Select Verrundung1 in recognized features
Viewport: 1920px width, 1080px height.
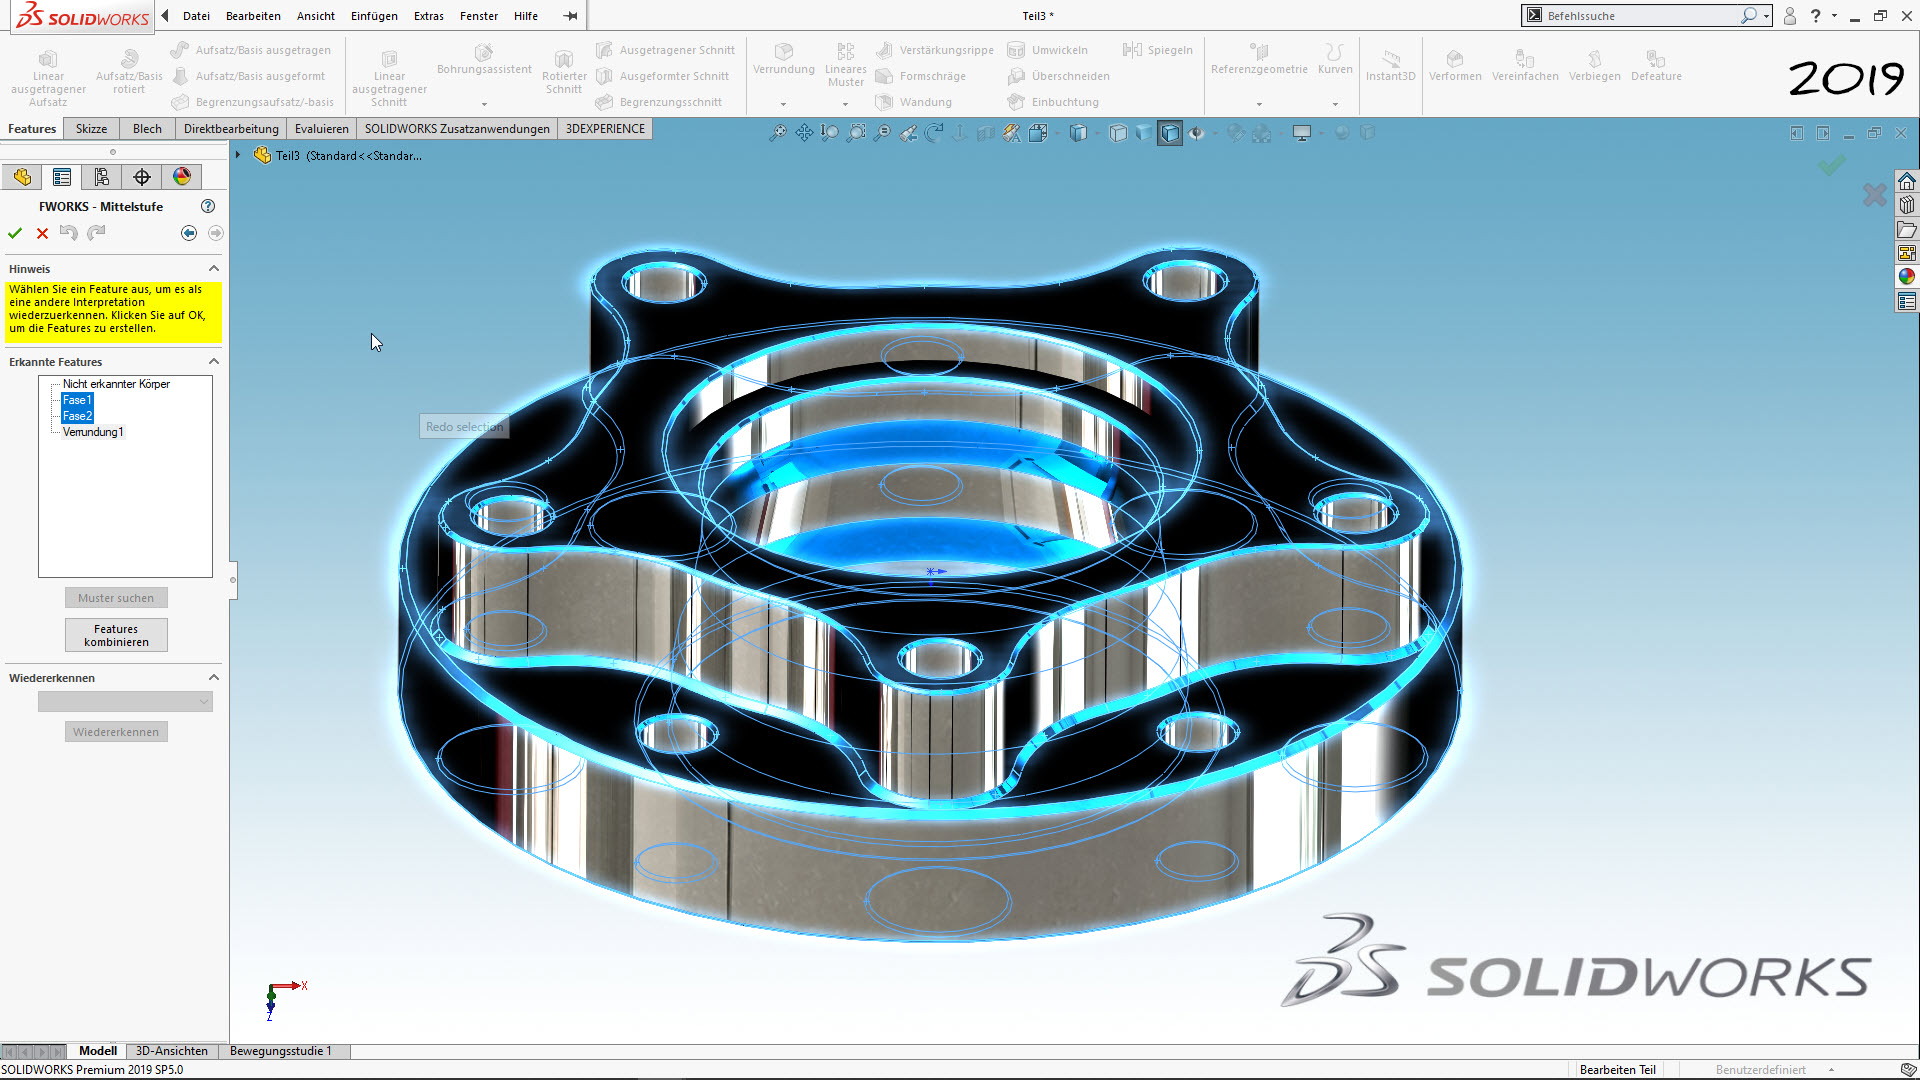(x=93, y=432)
